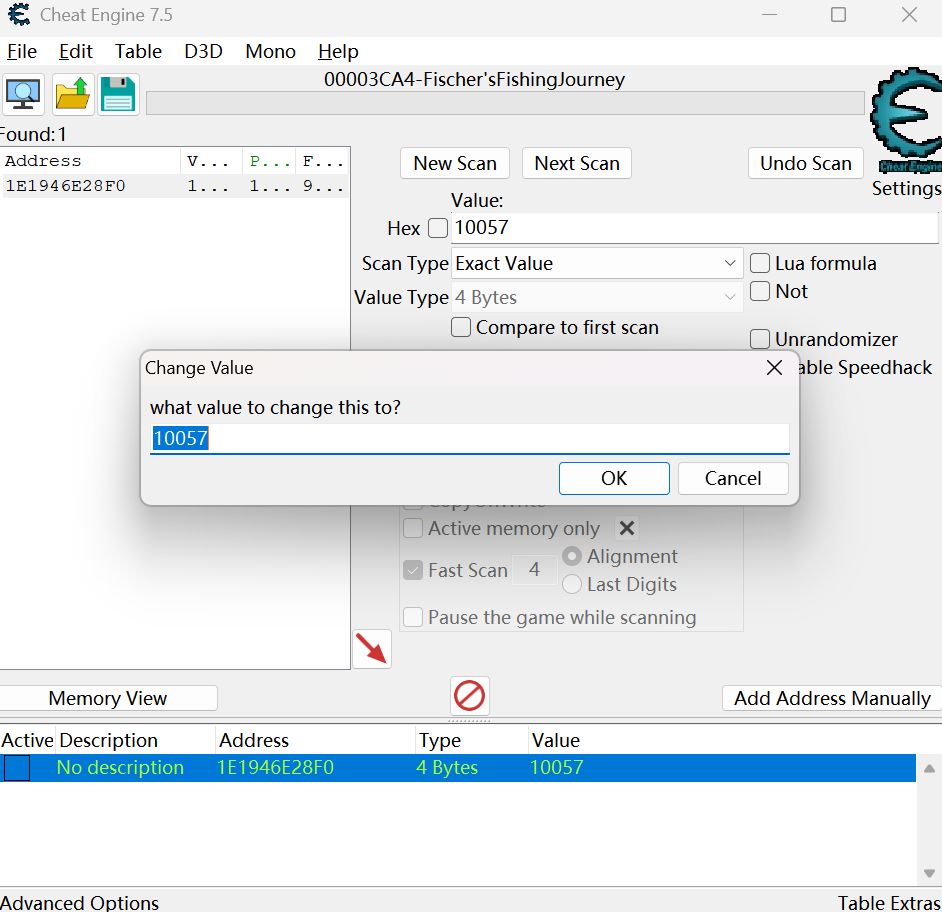The height and width of the screenshot is (912, 942).
Task: Click the 10057 value cell in address table
Action: [x=557, y=768]
